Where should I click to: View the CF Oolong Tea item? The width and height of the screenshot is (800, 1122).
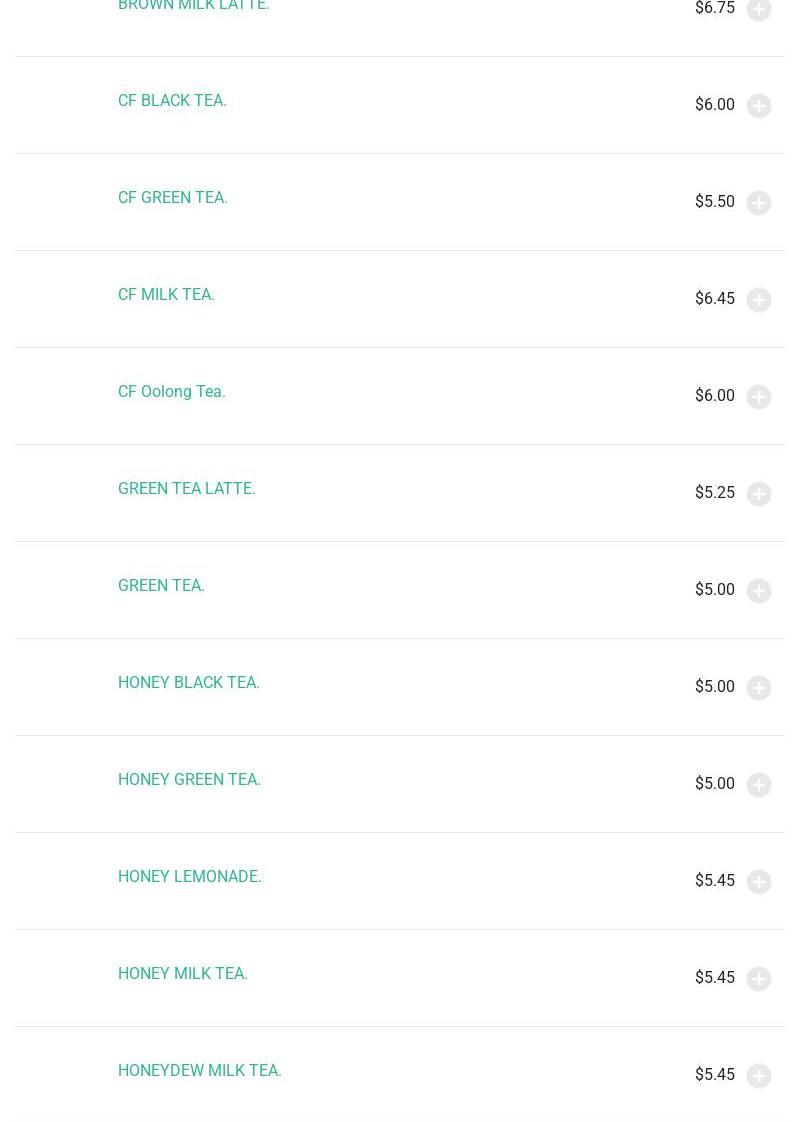tap(172, 392)
